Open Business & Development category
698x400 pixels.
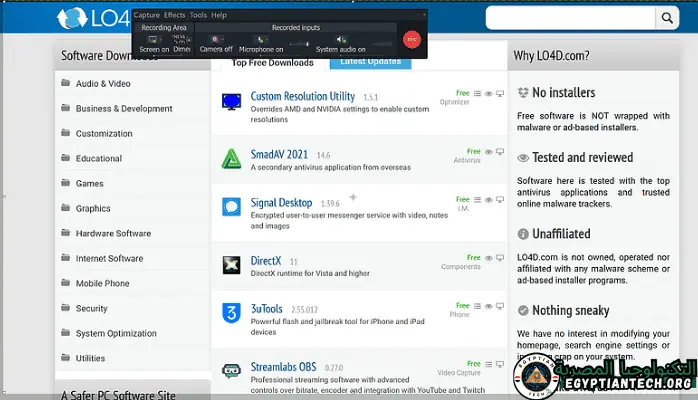[124, 109]
